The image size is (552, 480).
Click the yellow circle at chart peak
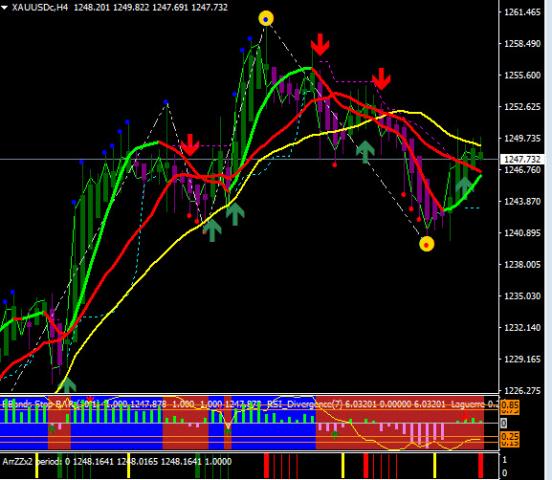tap(266, 18)
